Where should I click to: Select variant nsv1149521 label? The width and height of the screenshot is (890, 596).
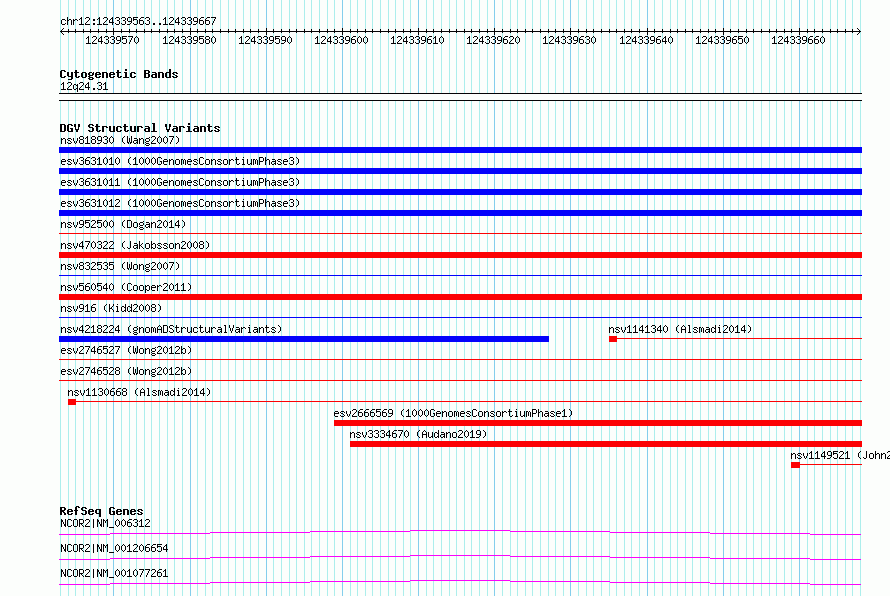coord(839,455)
